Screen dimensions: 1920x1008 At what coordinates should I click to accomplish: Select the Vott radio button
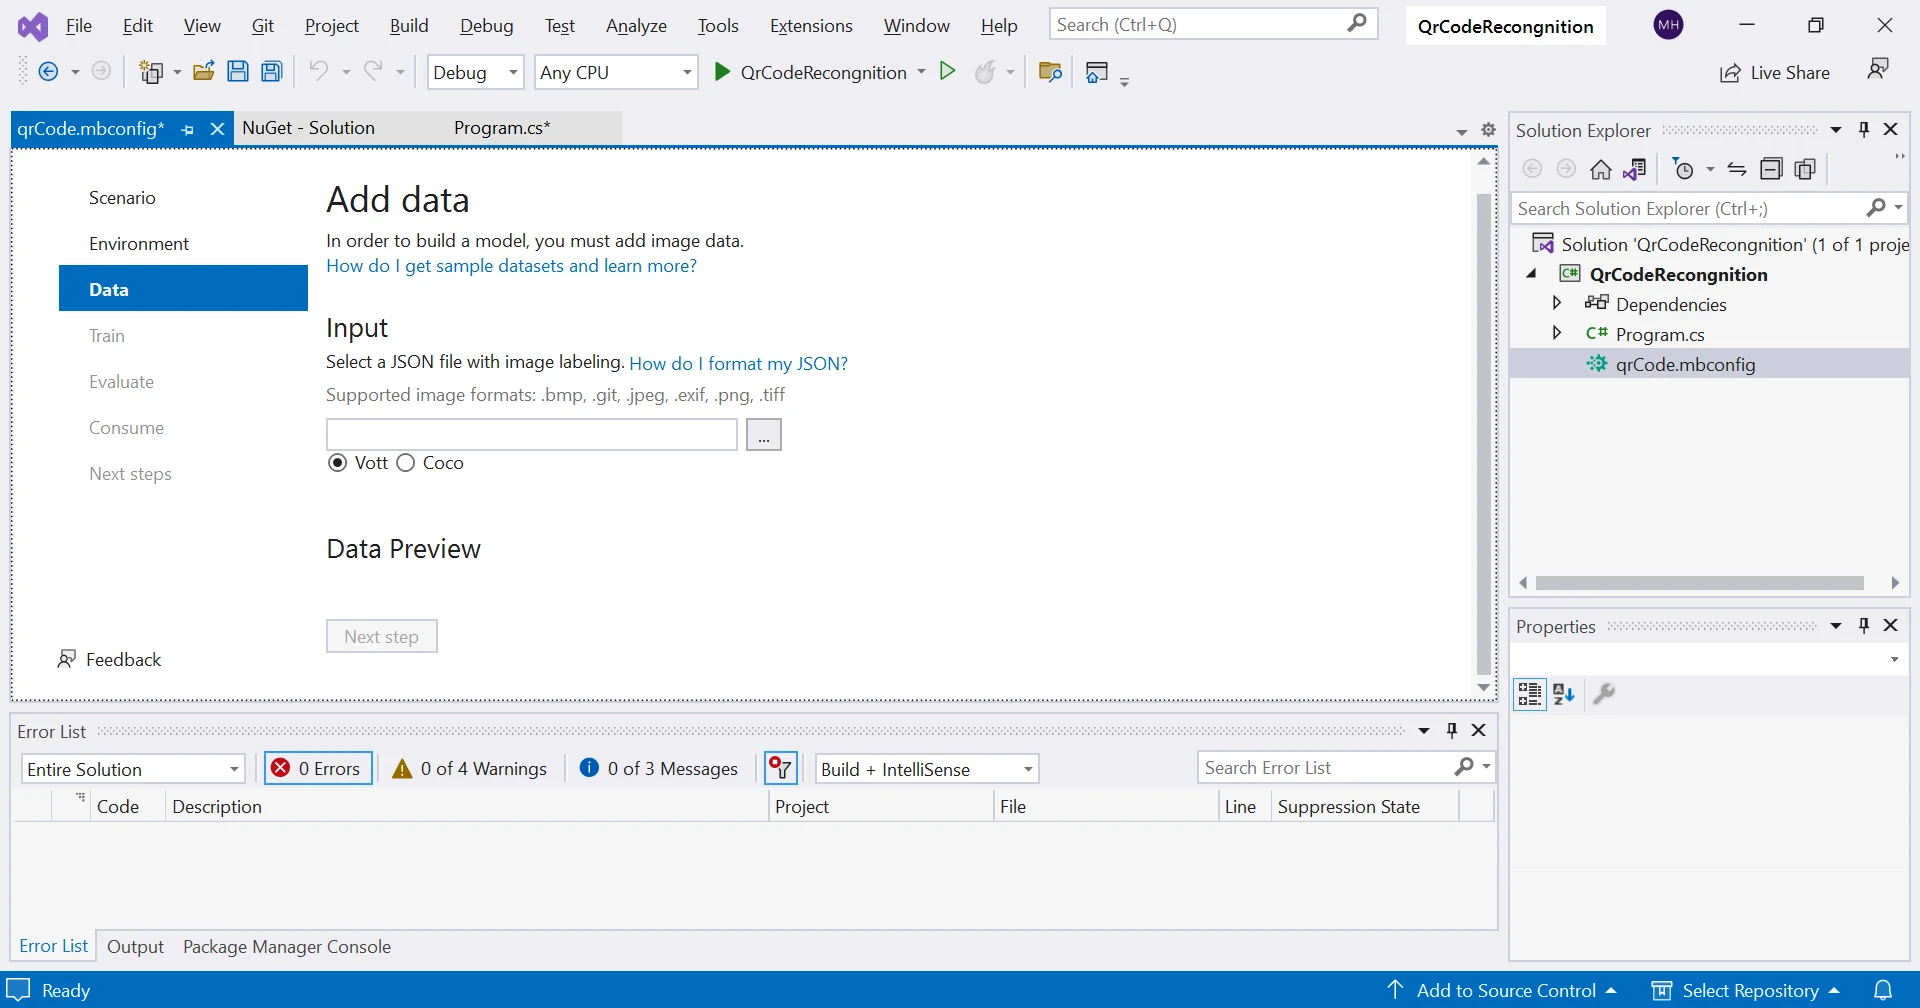pyautogui.click(x=338, y=463)
